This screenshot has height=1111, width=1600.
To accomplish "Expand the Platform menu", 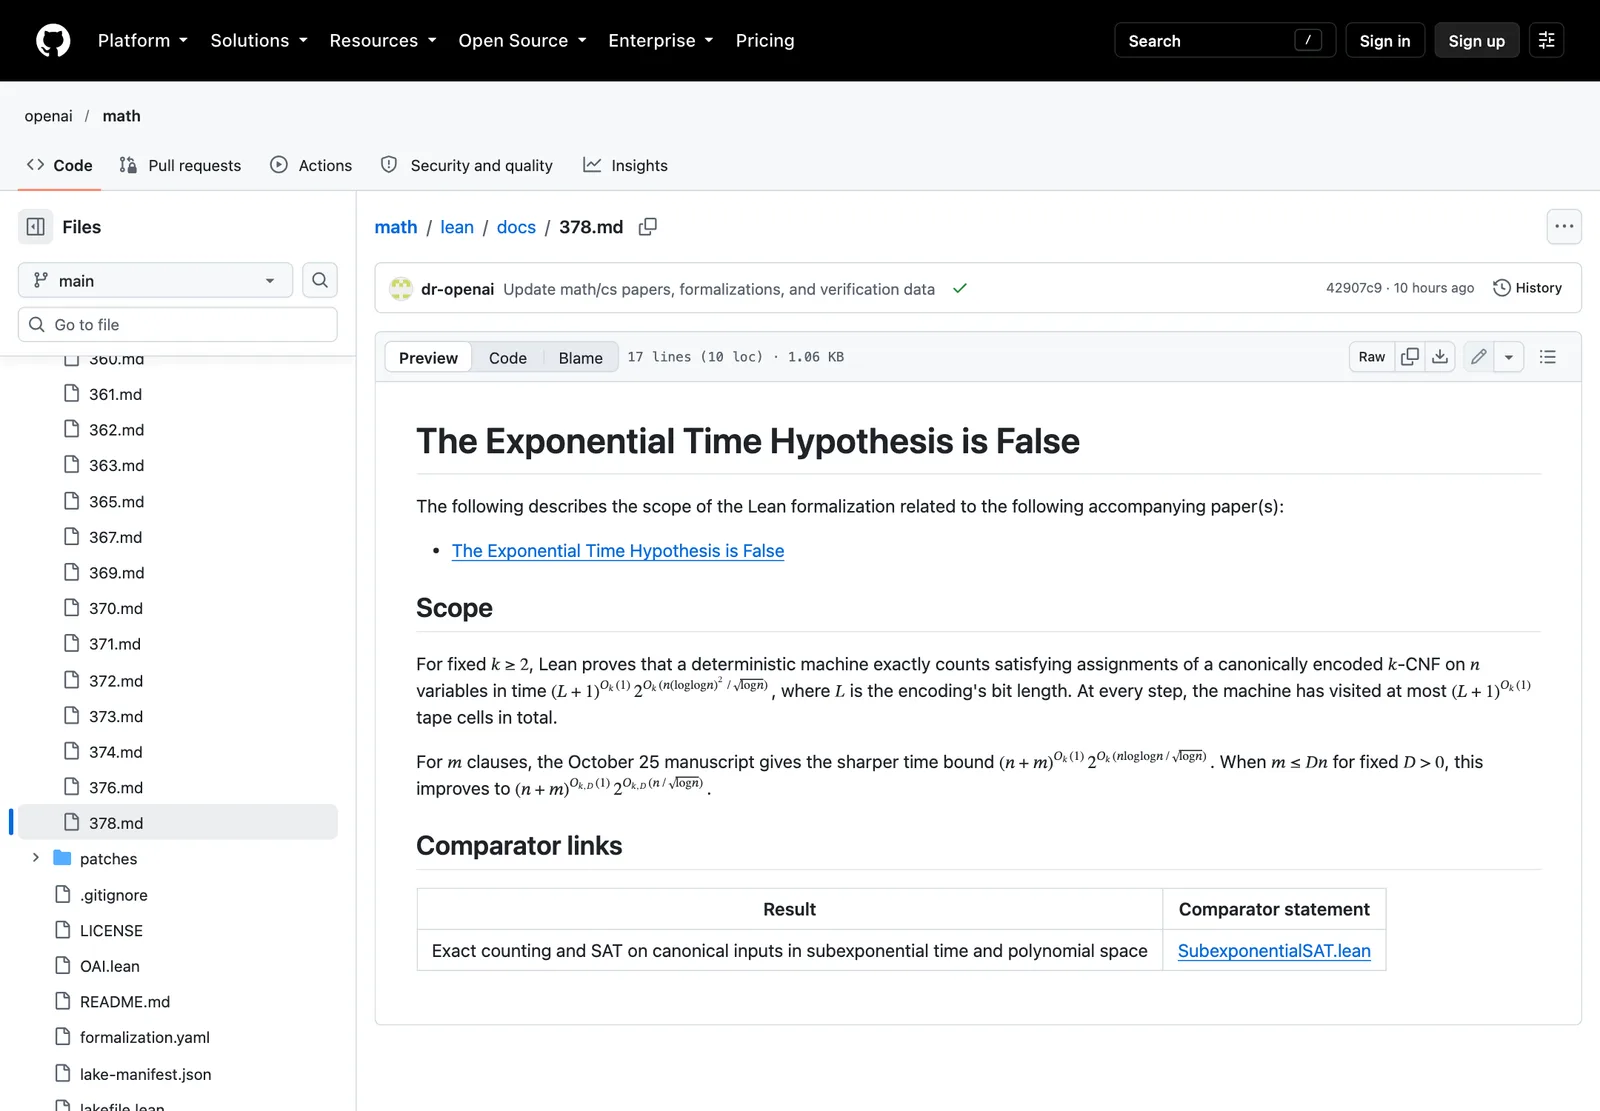I will [x=142, y=41].
